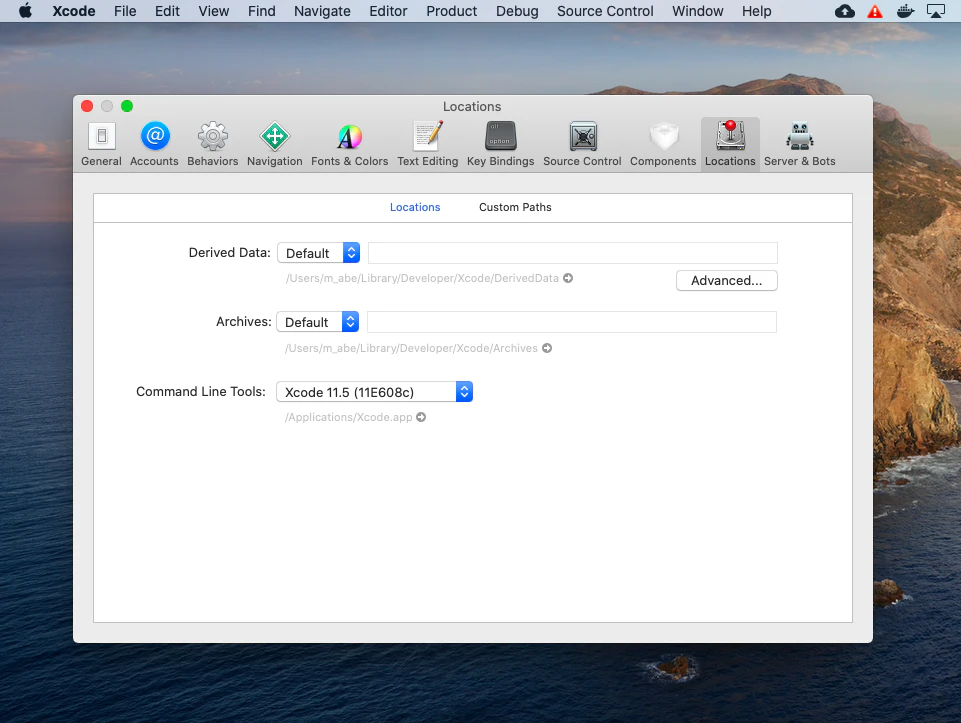The height and width of the screenshot is (723, 961).
Task: Open the Source Control preferences pane
Action: click(x=582, y=145)
